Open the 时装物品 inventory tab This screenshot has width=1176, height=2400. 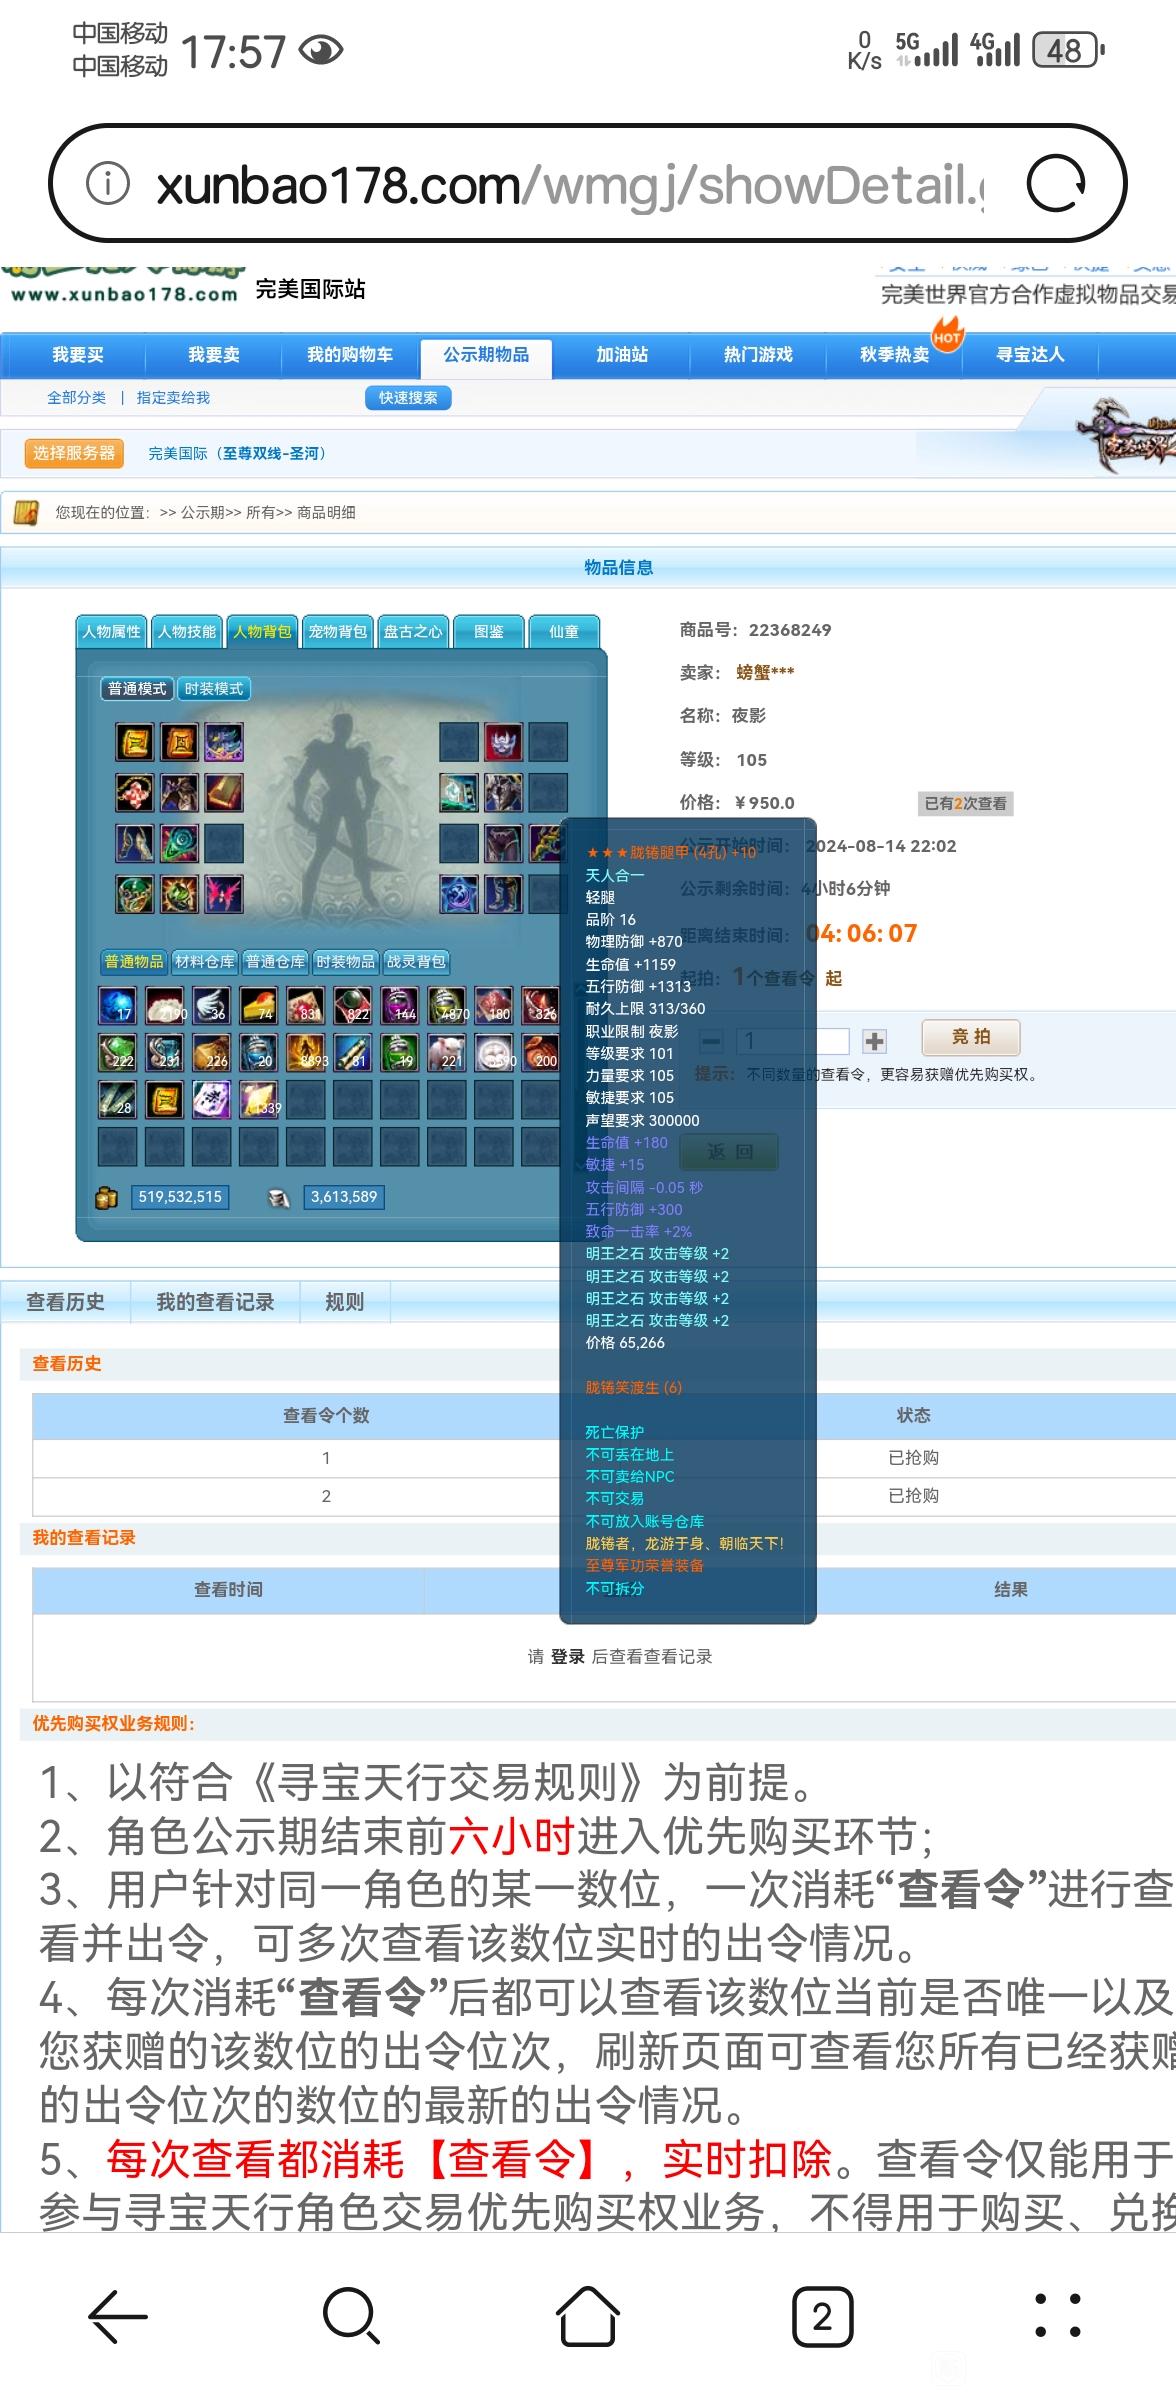pyautogui.click(x=345, y=962)
